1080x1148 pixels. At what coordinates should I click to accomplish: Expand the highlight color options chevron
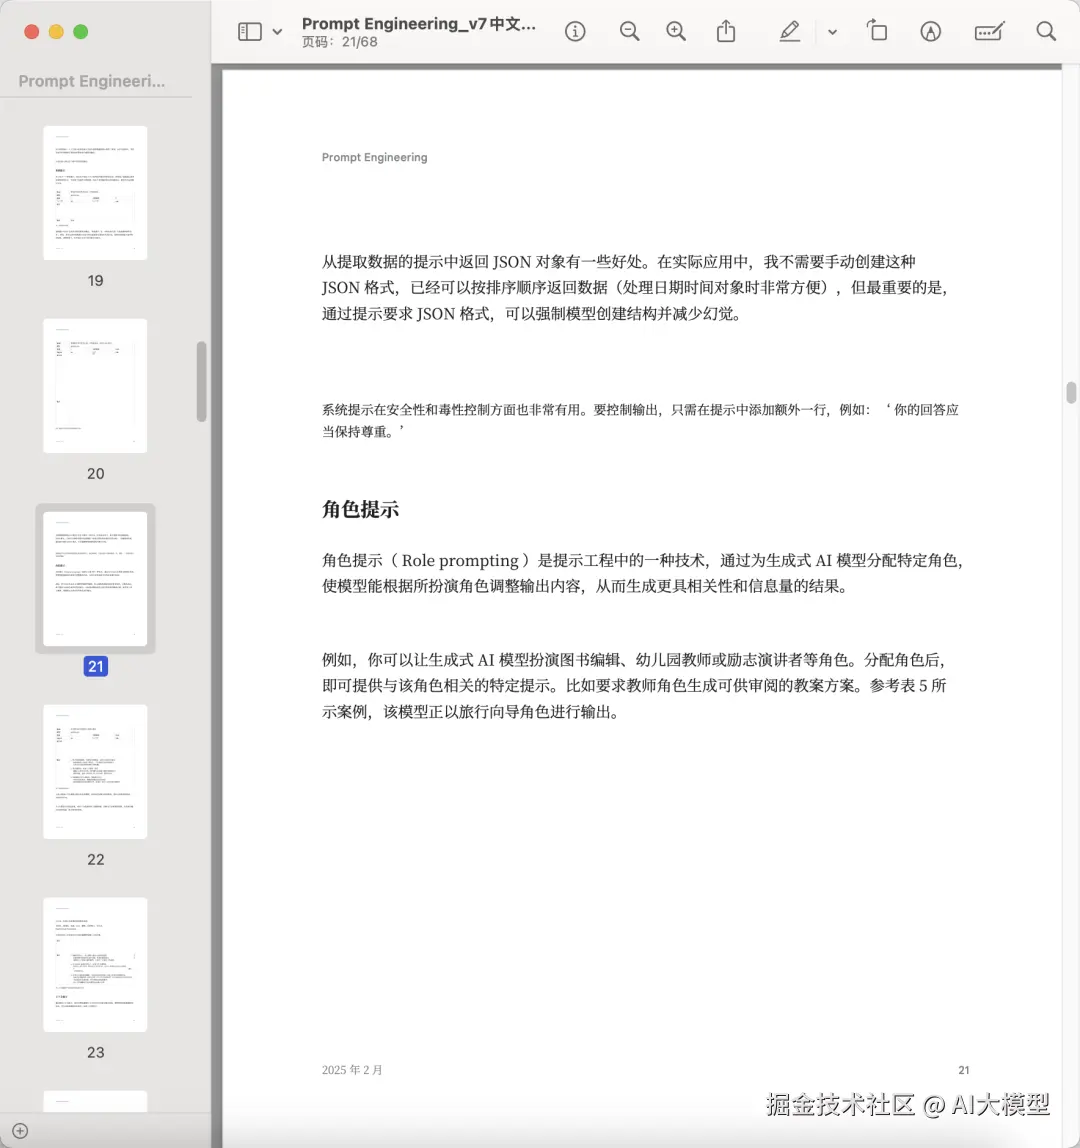click(x=833, y=32)
